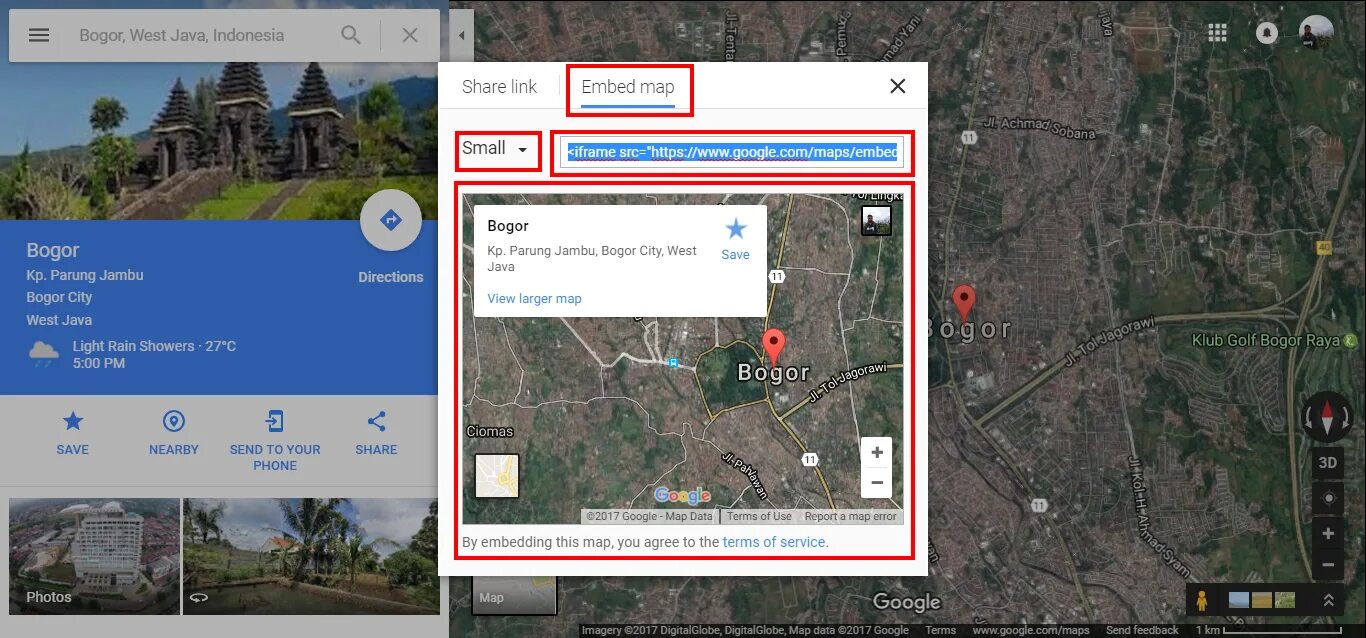This screenshot has width=1366, height=638.
Task: Open the Street View 360 thumbnail
Action: [311, 556]
